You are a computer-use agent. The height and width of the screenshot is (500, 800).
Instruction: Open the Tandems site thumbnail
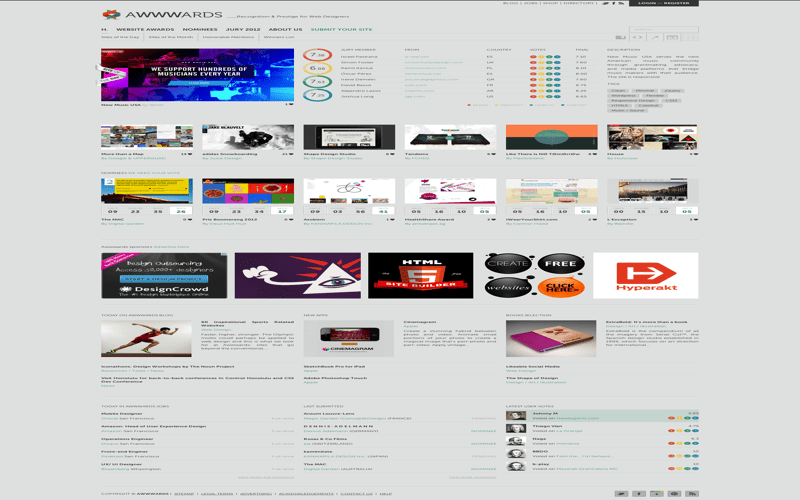pos(451,137)
